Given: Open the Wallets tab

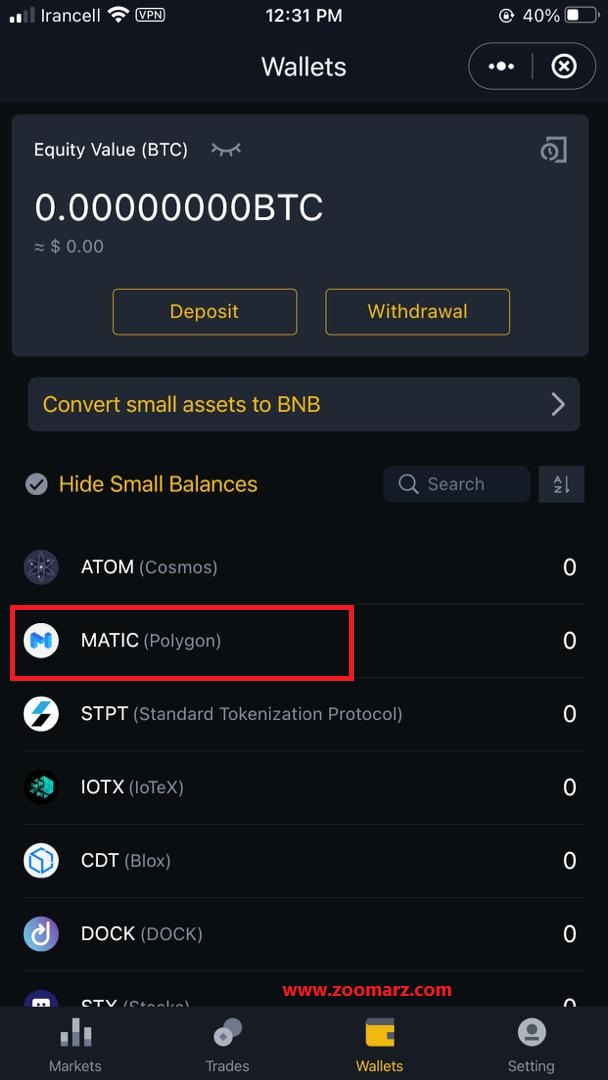Looking at the screenshot, I should (x=379, y=1045).
